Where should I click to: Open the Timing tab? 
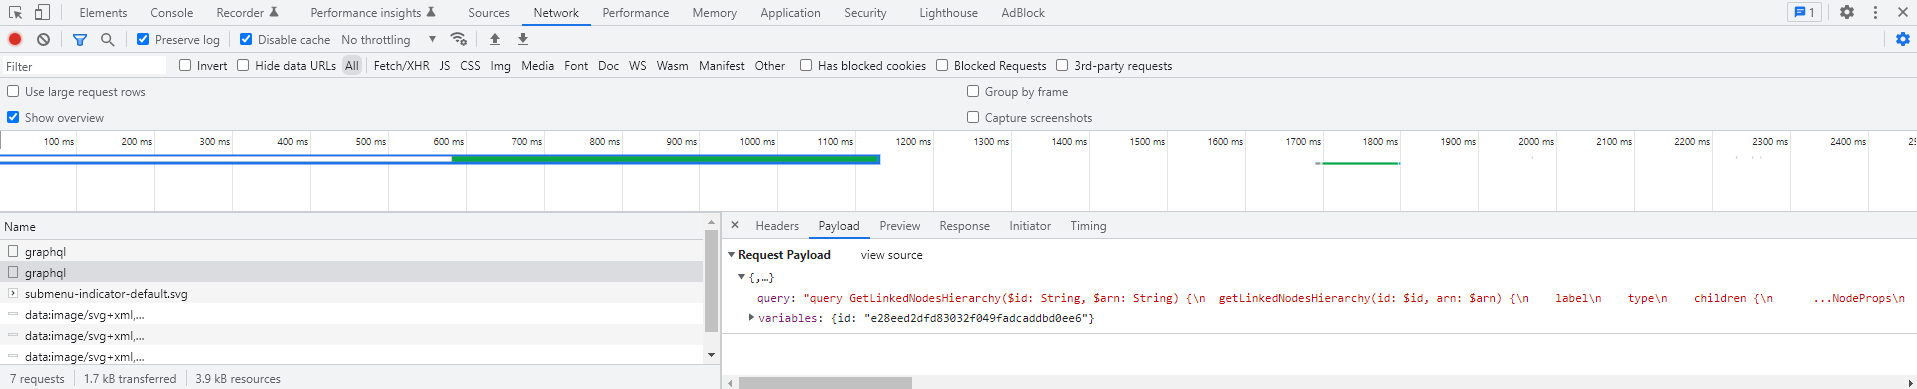click(1088, 226)
